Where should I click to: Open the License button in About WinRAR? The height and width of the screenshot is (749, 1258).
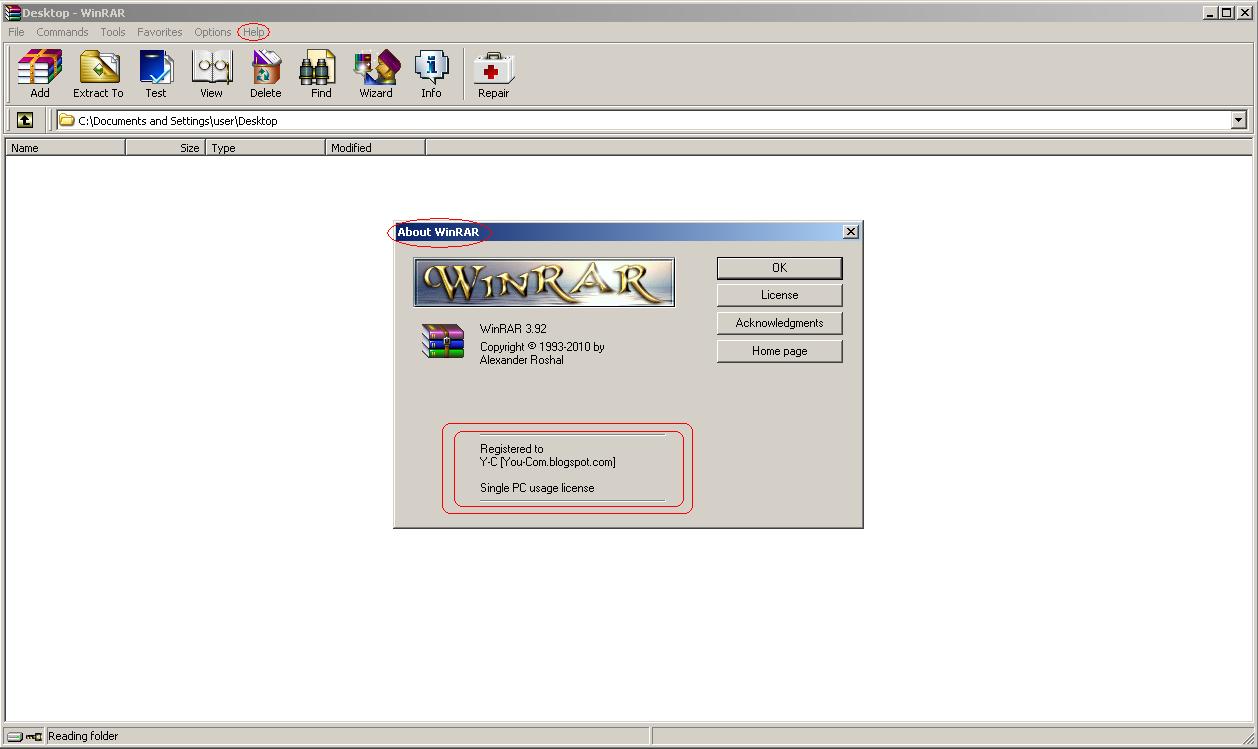780,295
